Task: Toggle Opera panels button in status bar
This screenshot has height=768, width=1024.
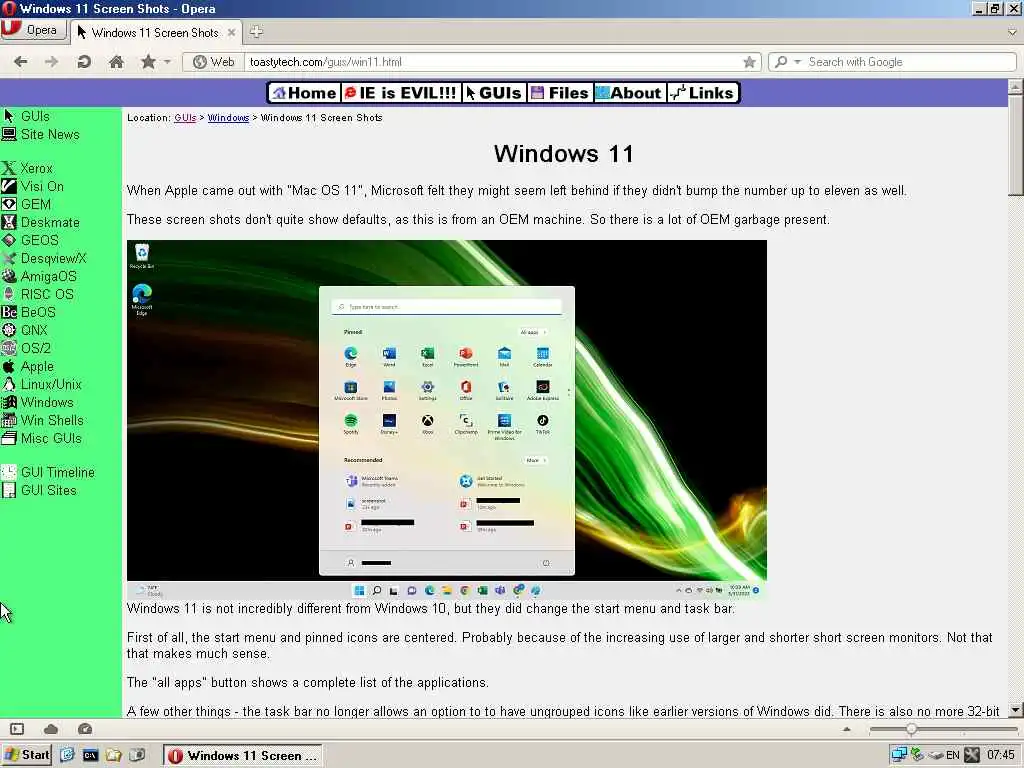Action: coord(17,729)
